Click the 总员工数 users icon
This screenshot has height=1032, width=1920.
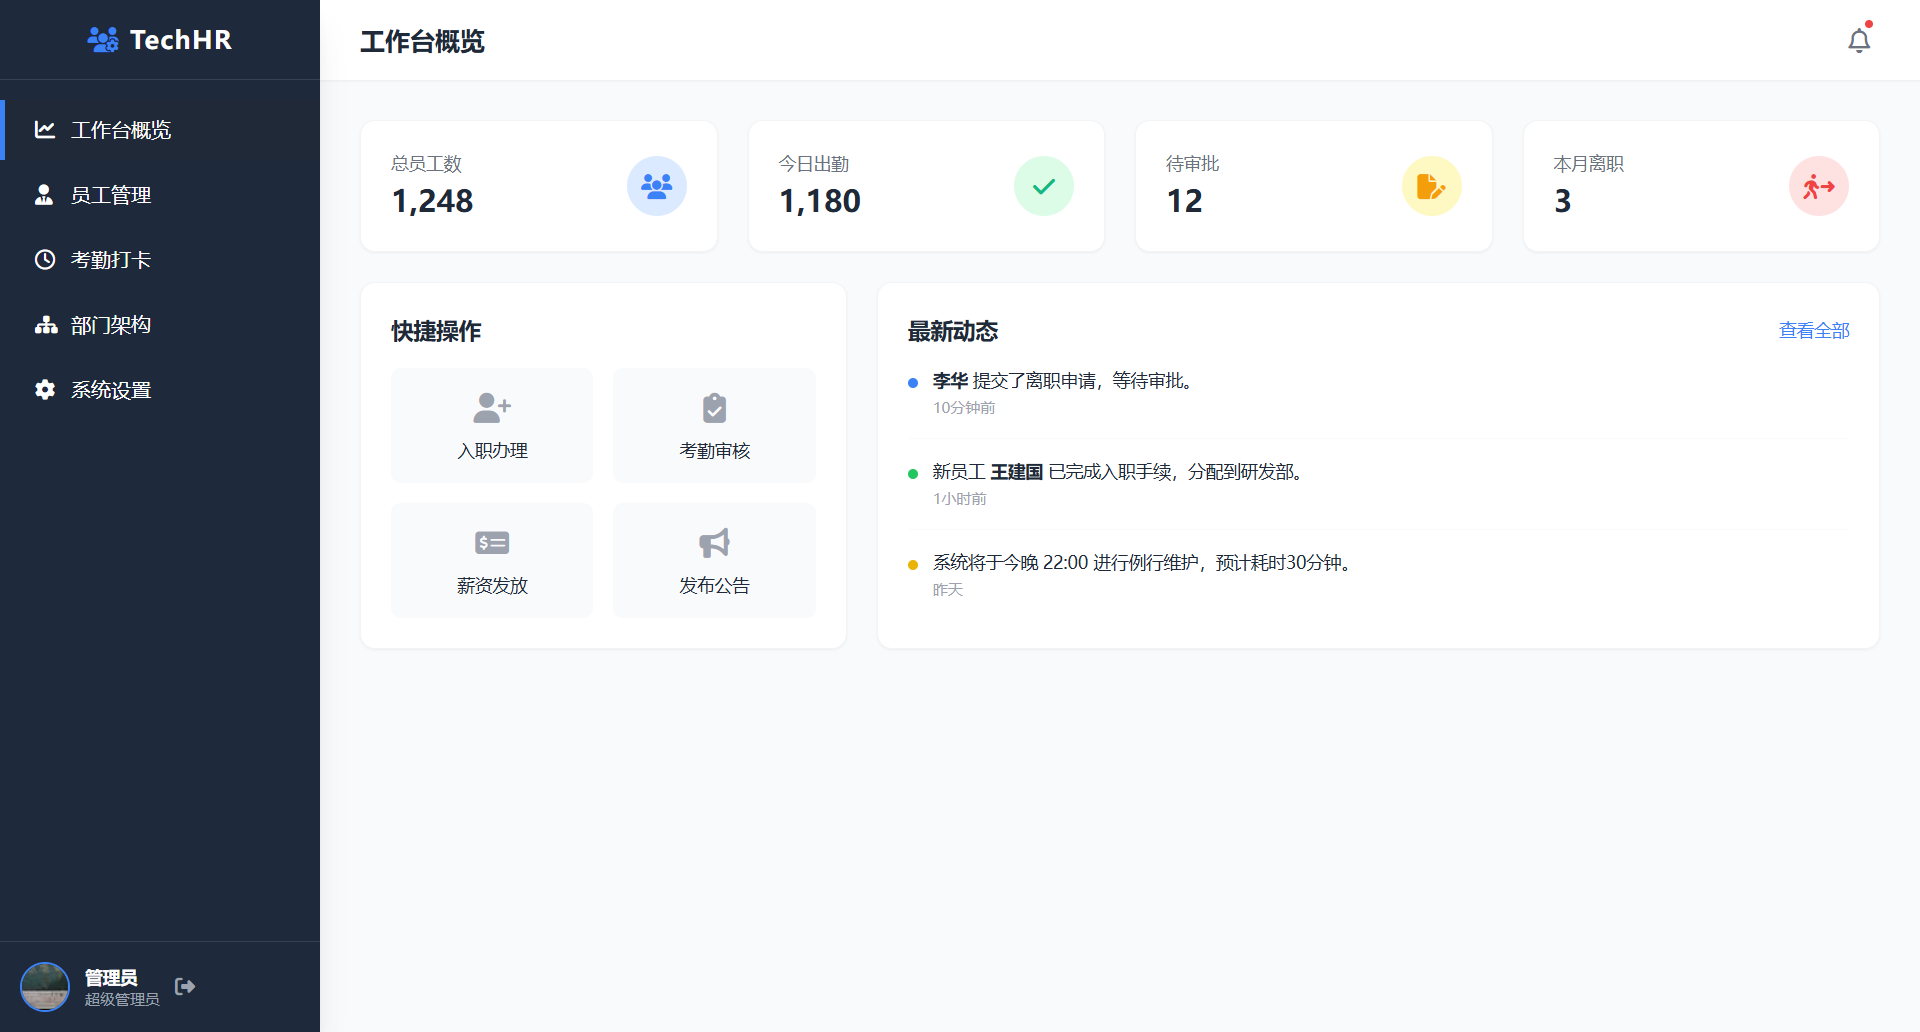coord(657,186)
